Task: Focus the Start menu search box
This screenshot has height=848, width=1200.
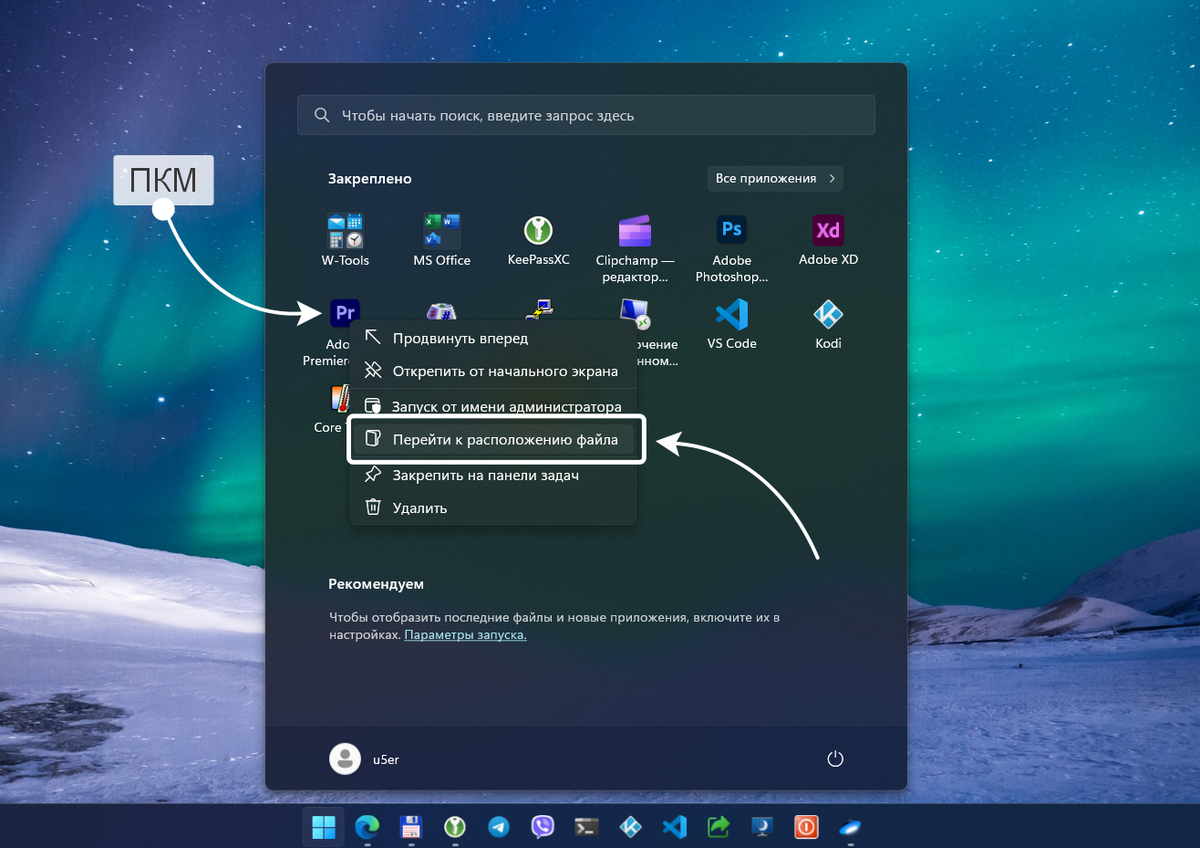Action: coord(586,115)
